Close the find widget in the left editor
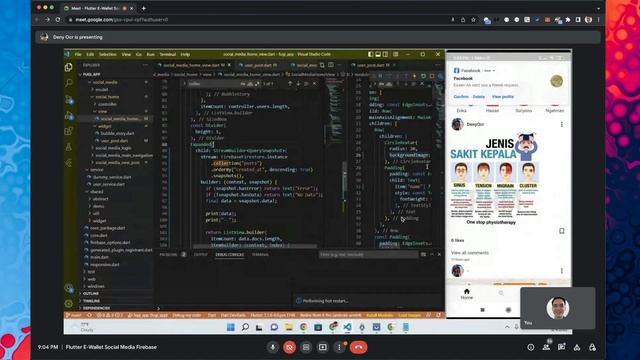The image size is (640, 360). point(314,84)
